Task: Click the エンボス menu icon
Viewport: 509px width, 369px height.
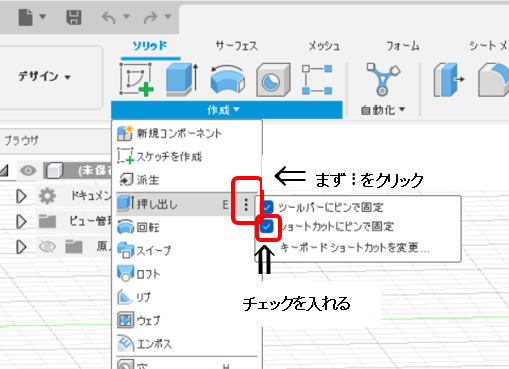Action: tap(125, 343)
